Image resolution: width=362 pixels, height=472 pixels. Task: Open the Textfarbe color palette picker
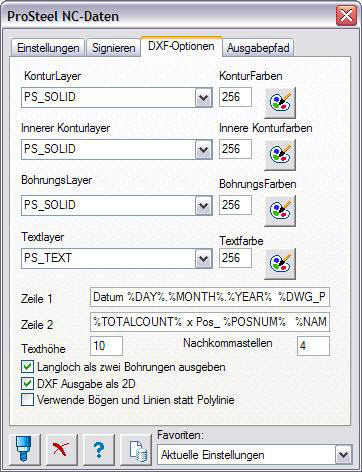(280, 263)
